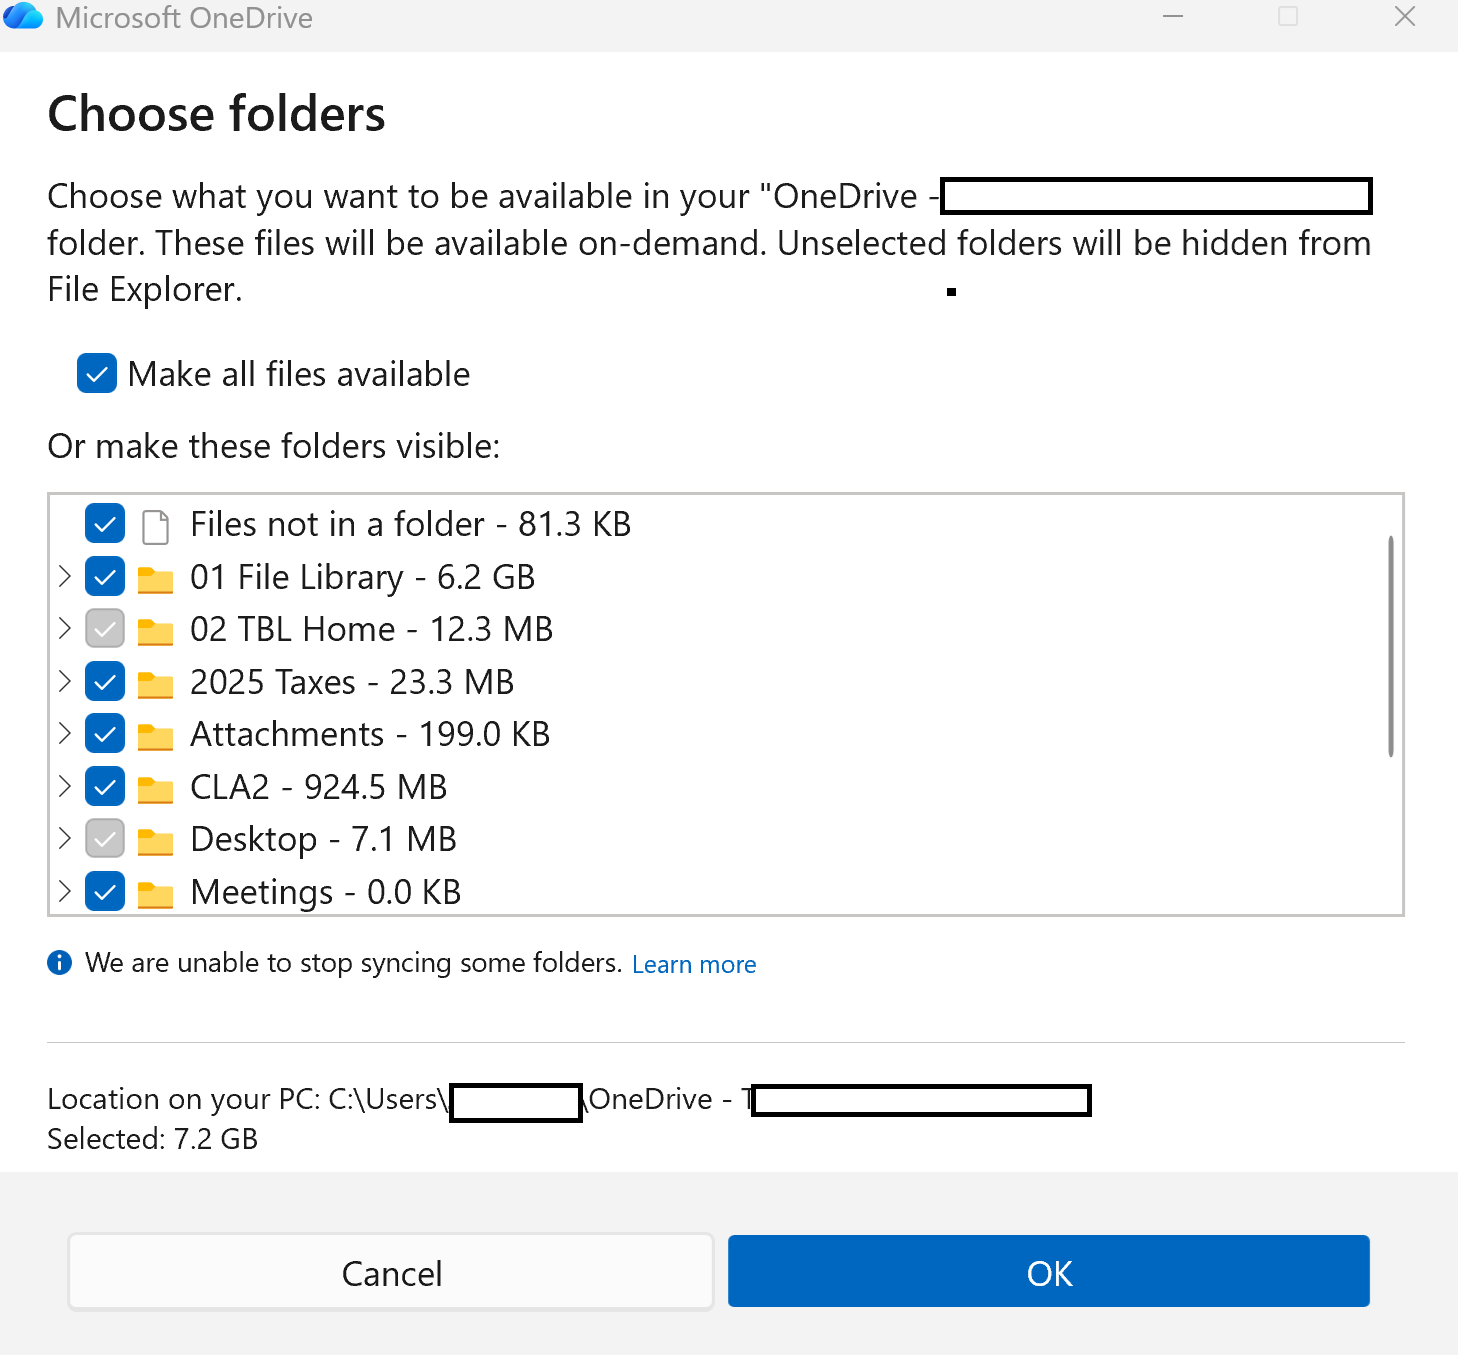Toggle the Files not in a folder checkbox
The width and height of the screenshot is (1458, 1355).
105,523
